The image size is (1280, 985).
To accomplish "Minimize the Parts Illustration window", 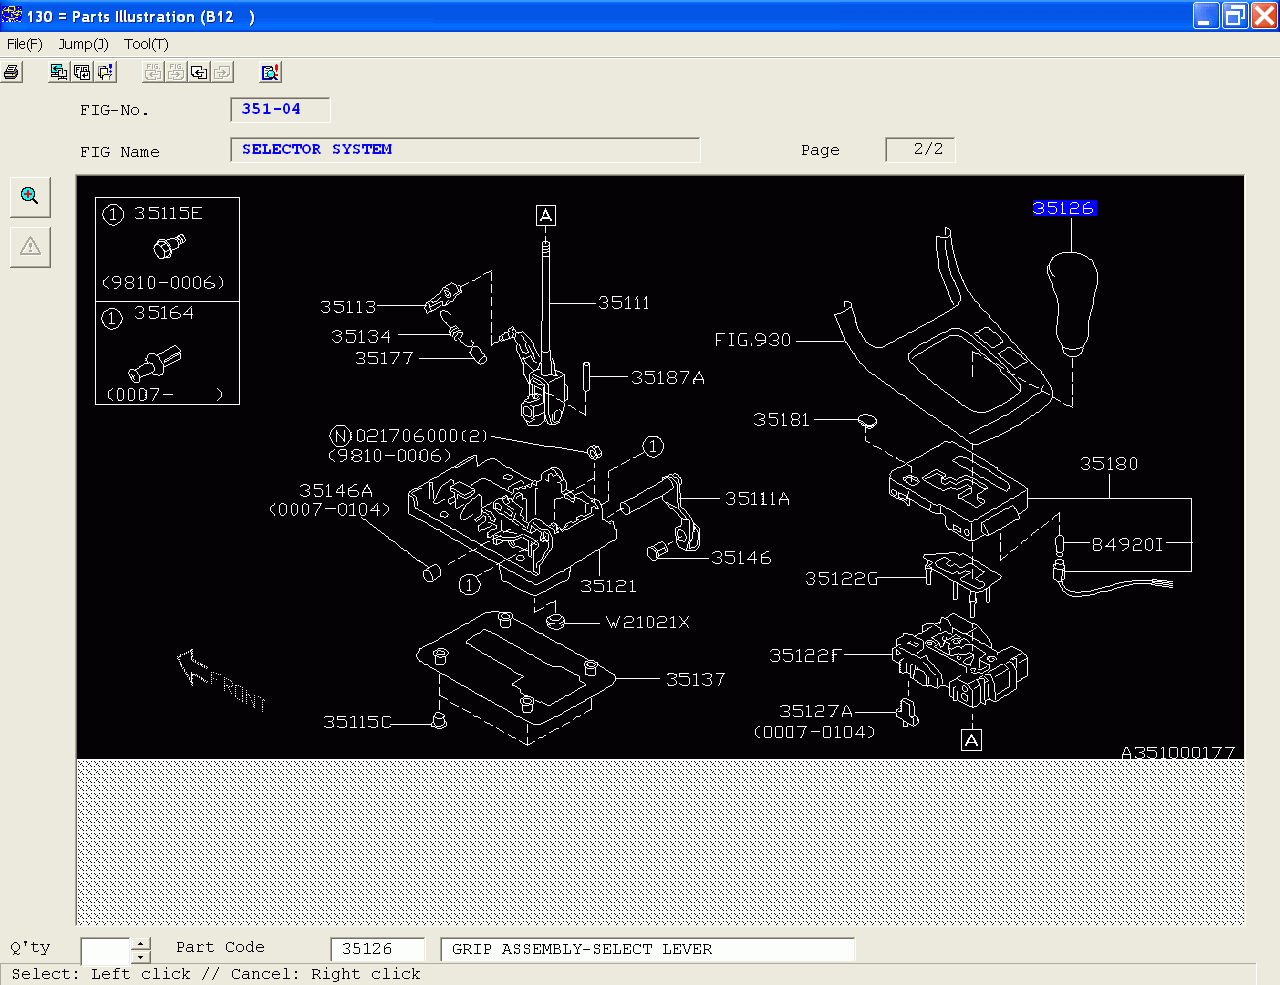I will pyautogui.click(x=1206, y=15).
